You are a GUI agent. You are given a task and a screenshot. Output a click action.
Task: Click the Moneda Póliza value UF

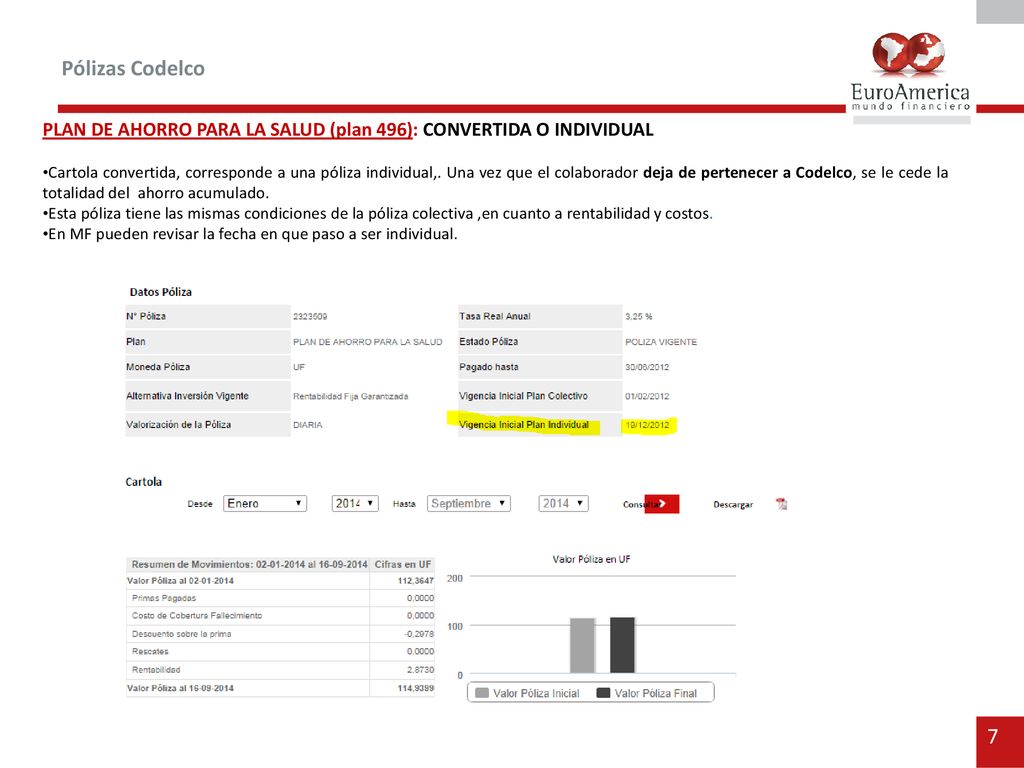pyautogui.click(x=298, y=367)
